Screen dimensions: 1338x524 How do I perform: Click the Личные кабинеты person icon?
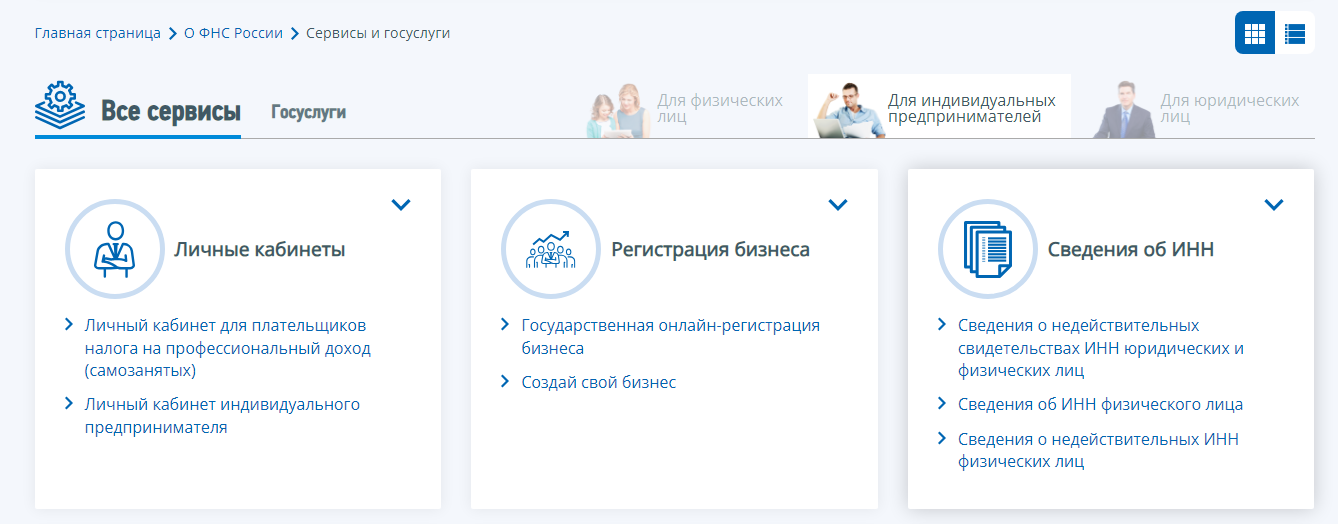pos(114,249)
